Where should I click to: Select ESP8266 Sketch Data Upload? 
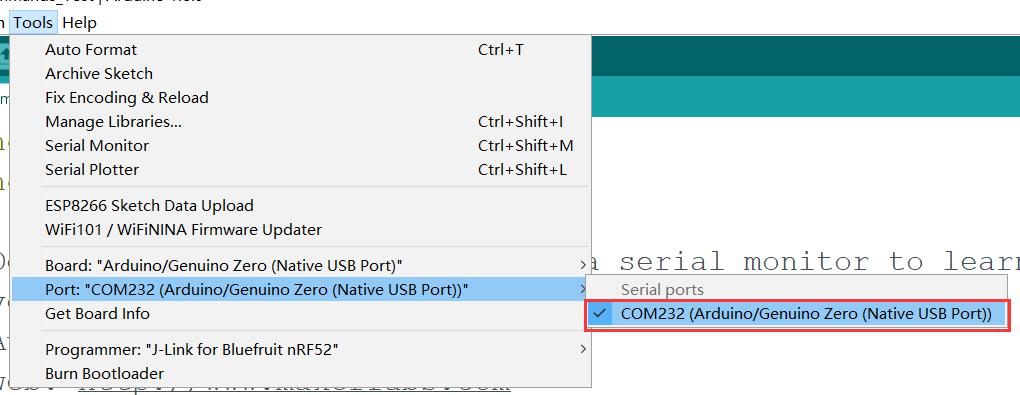[300, 206]
